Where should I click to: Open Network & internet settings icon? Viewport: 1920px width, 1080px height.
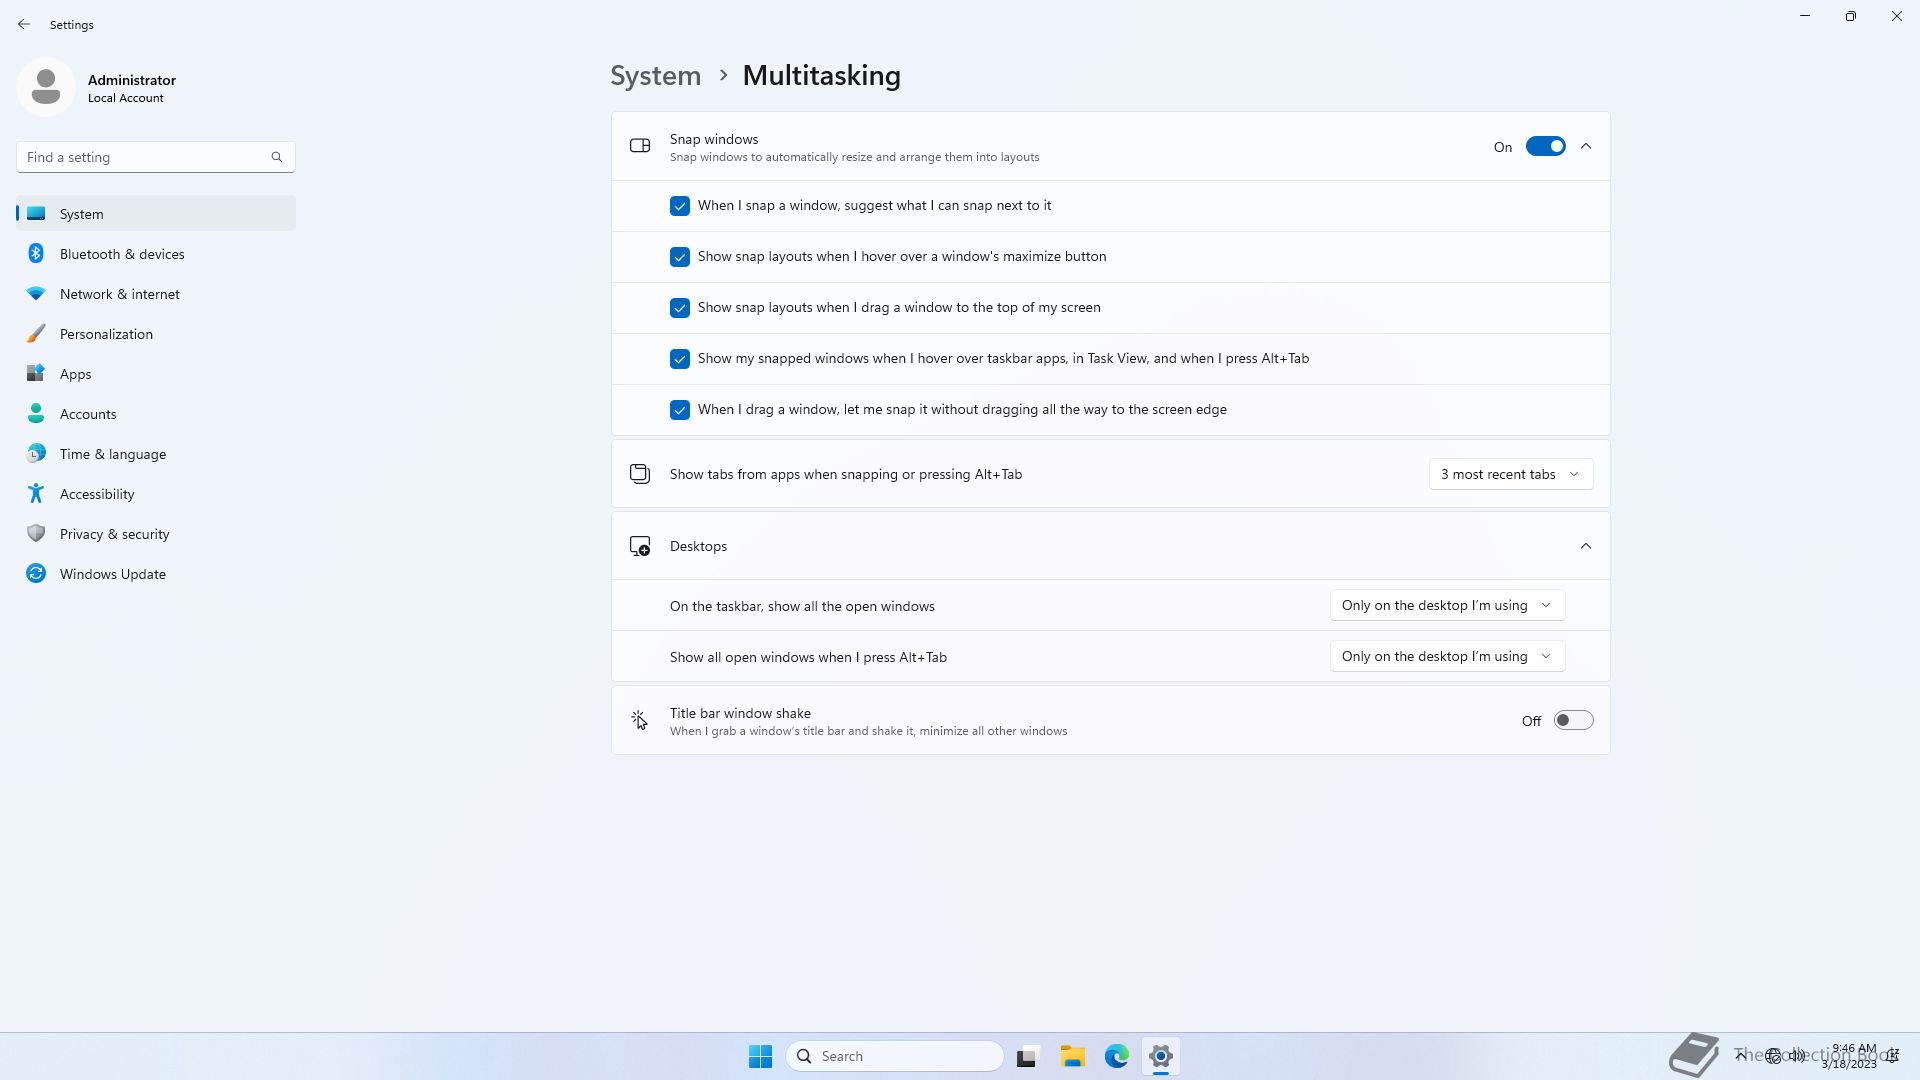36,294
